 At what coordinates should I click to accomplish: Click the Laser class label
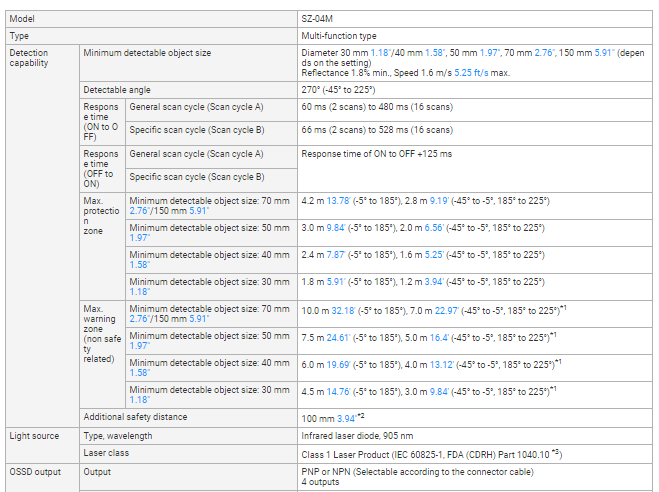[x=106, y=453]
